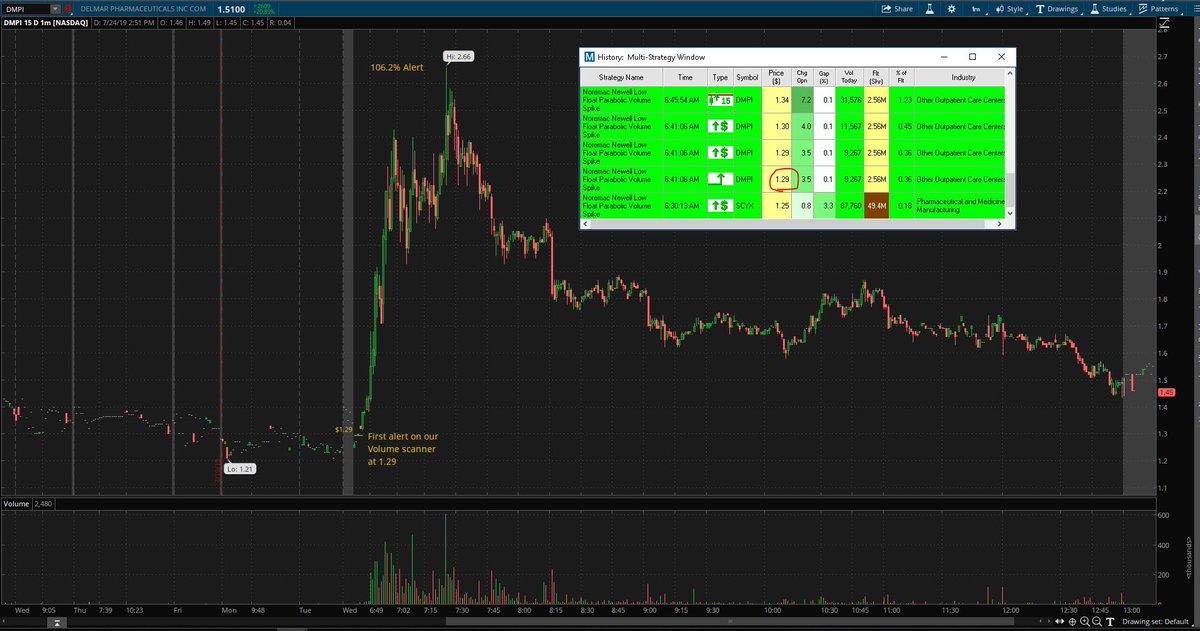Click the Hi: 2.66 price label
The height and width of the screenshot is (631, 1200).
point(458,57)
